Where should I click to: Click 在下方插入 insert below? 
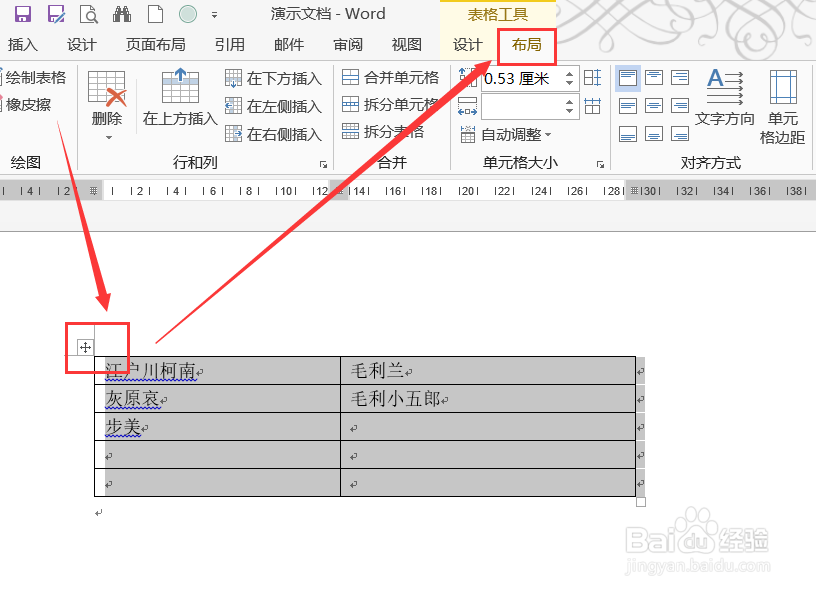click(x=274, y=79)
